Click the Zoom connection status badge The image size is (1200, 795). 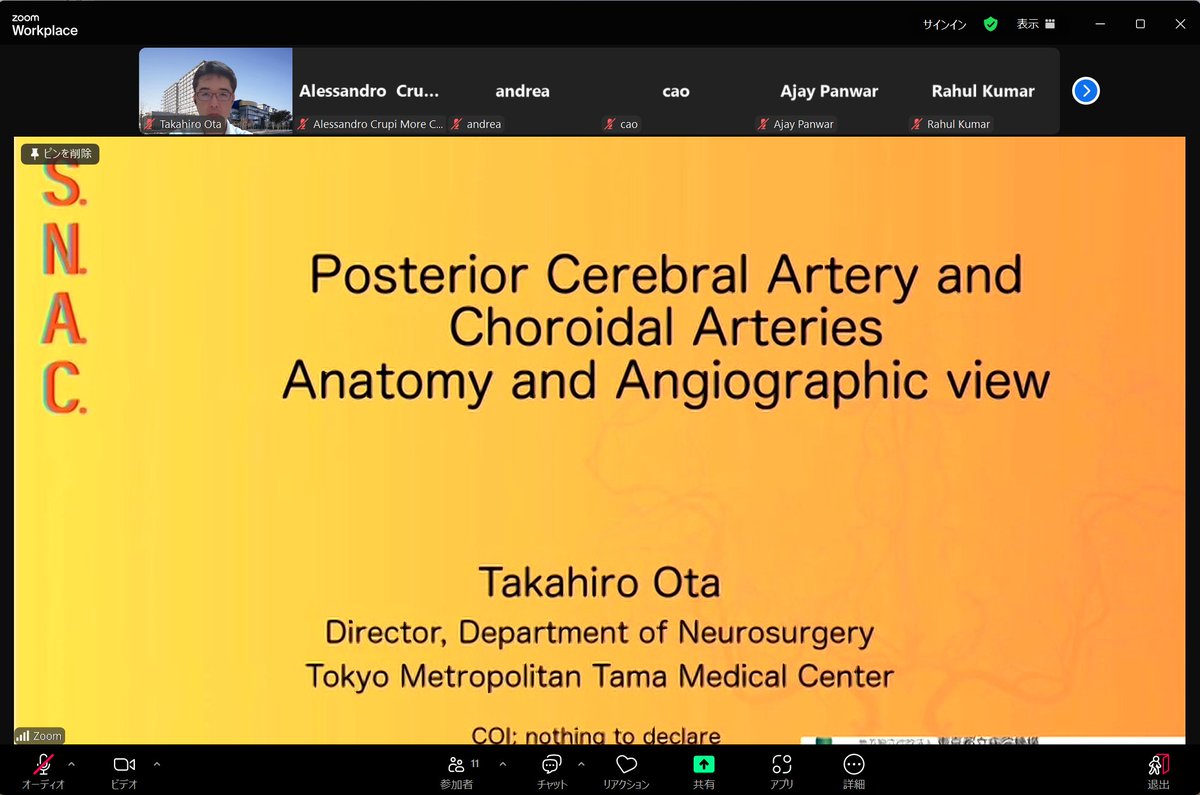[39, 736]
